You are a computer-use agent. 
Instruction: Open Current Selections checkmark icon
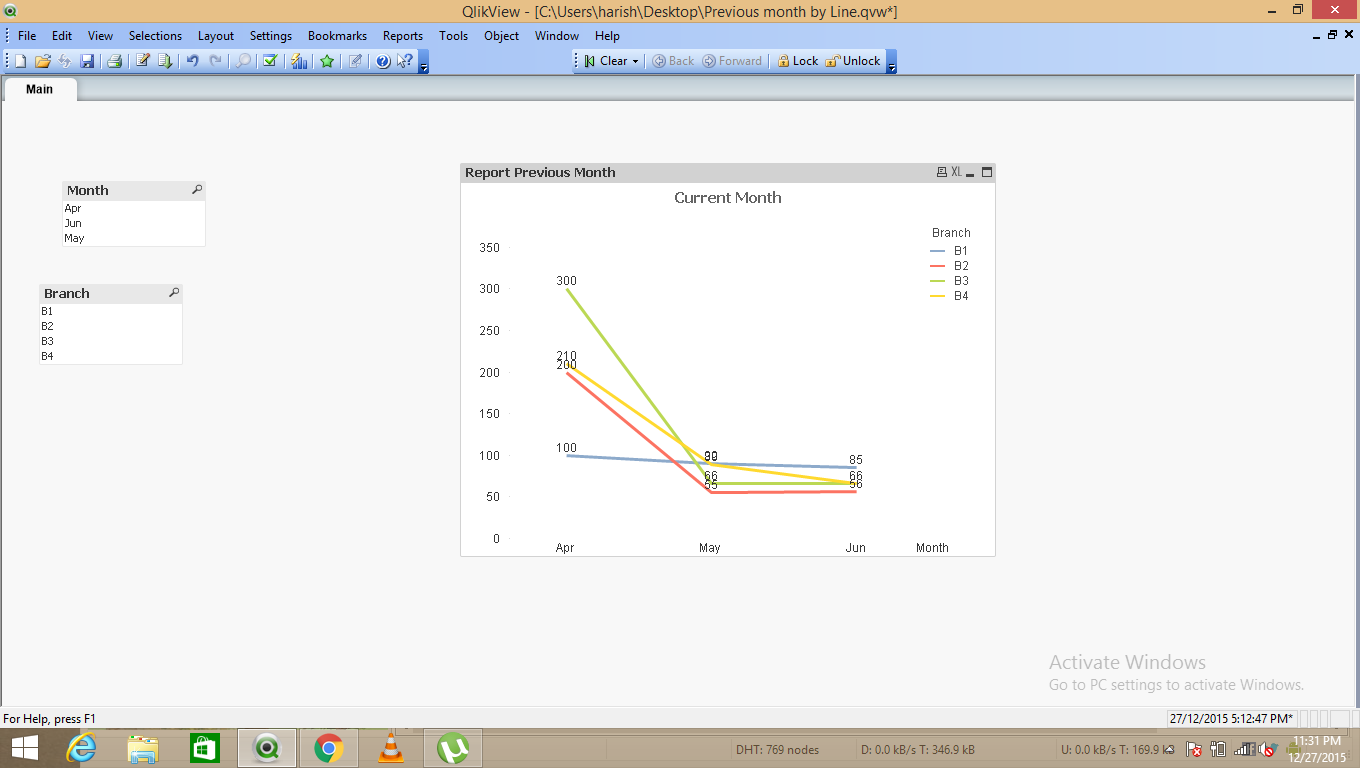270,61
